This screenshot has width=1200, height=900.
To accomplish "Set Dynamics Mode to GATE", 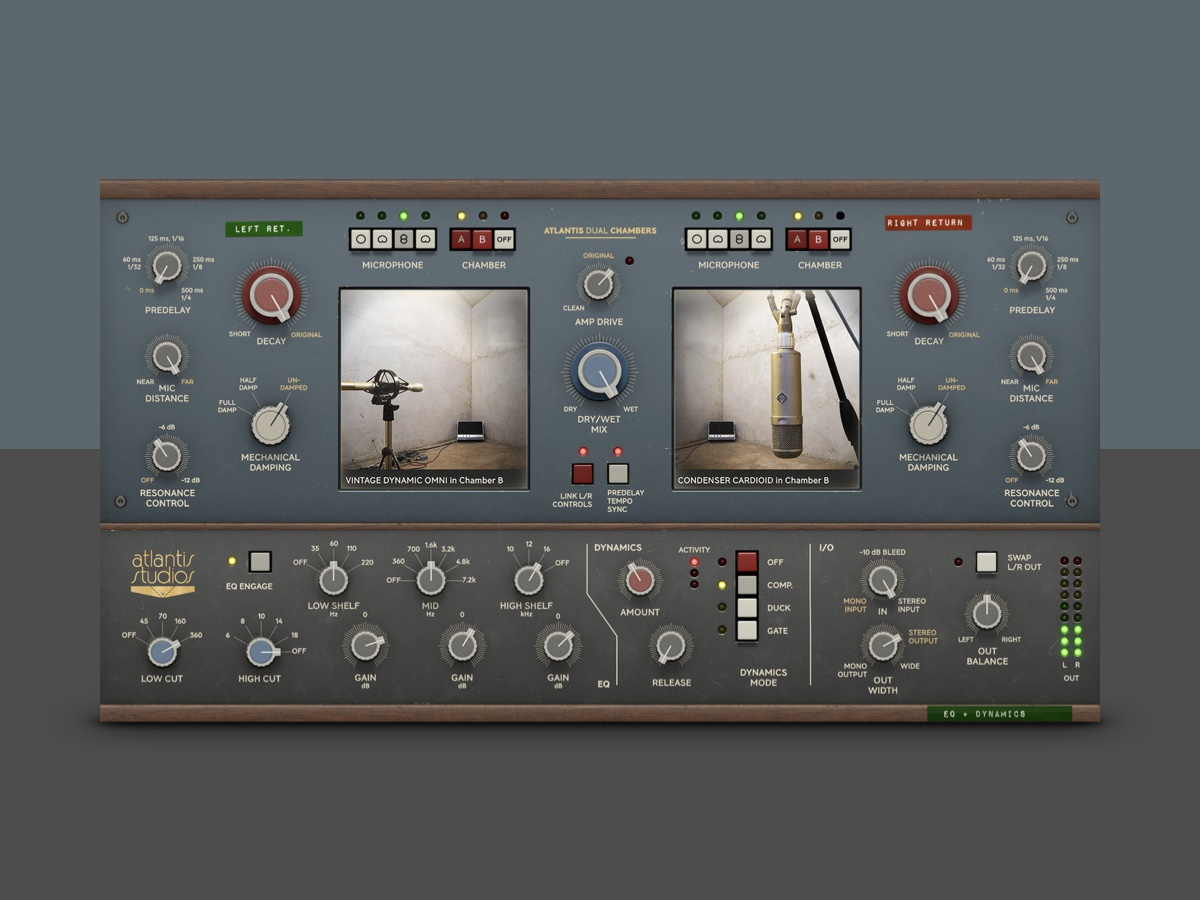I will point(747,630).
